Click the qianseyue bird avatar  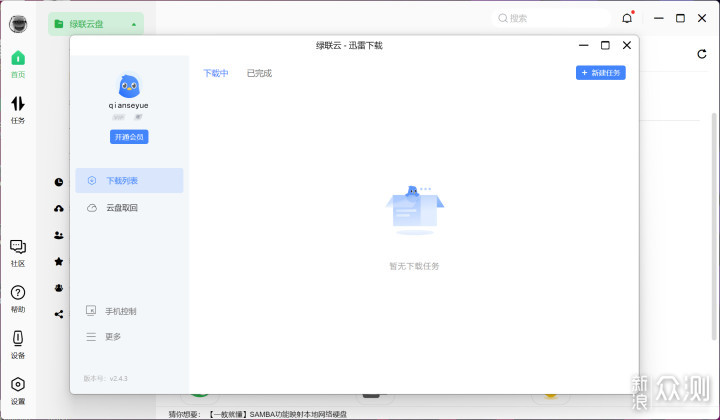(x=129, y=85)
